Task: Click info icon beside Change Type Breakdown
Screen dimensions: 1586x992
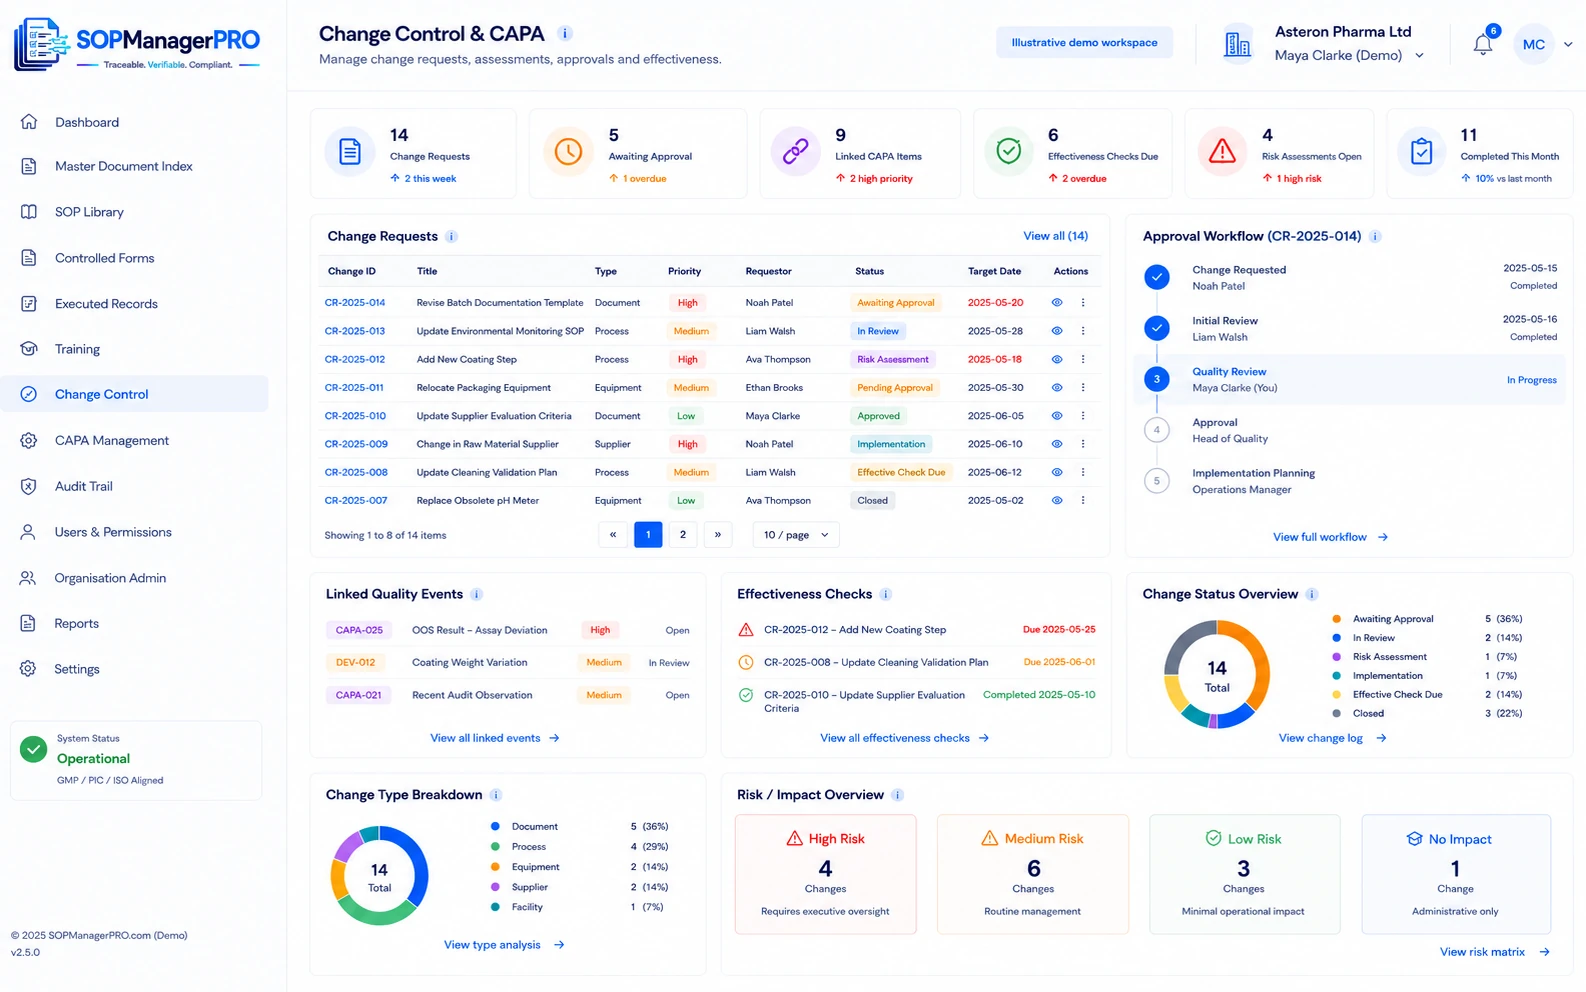Action: (495, 795)
